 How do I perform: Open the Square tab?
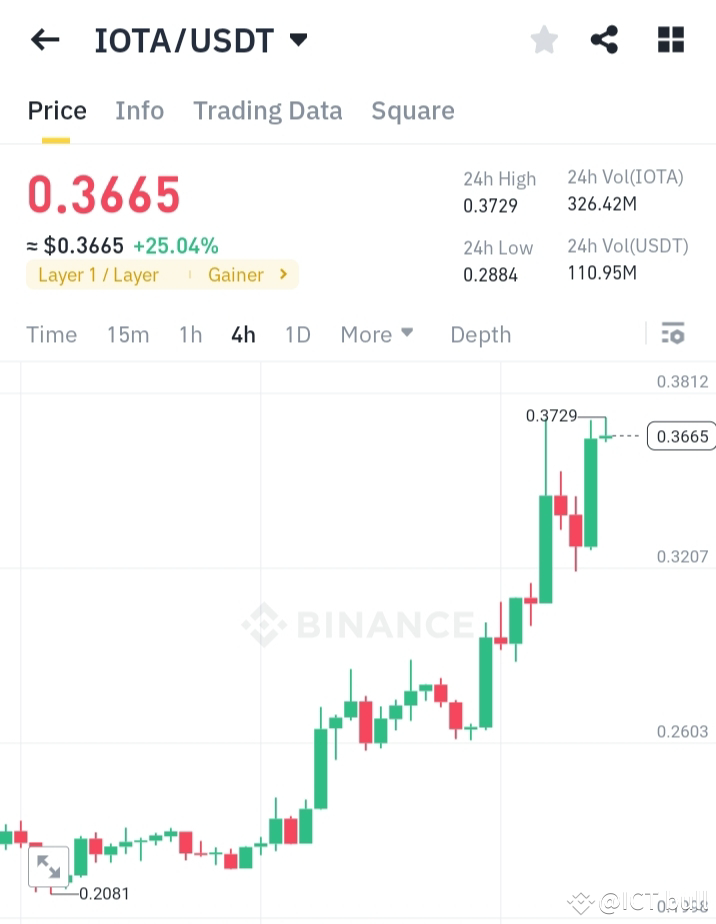(x=413, y=111)
